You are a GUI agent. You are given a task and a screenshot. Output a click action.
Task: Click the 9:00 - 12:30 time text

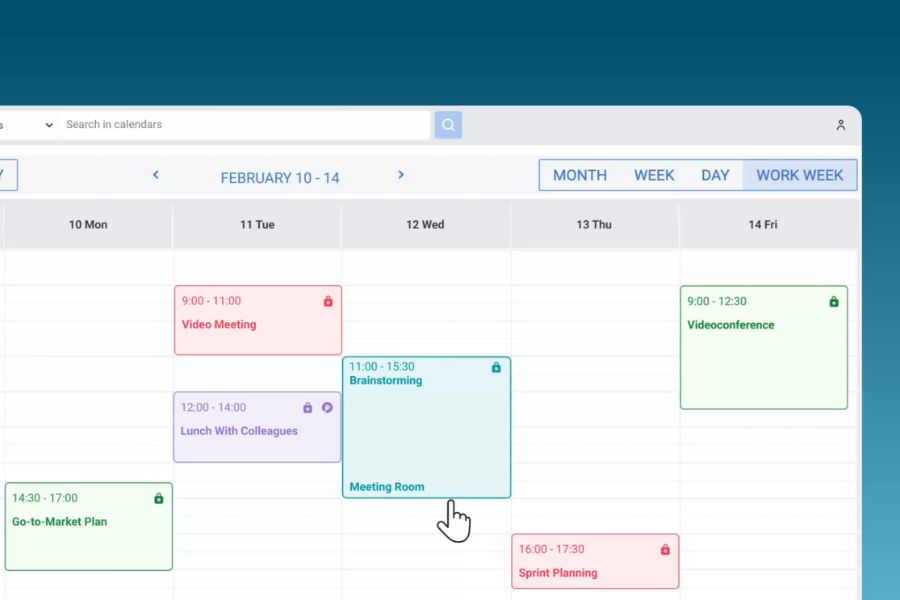[x=717, y=301]
